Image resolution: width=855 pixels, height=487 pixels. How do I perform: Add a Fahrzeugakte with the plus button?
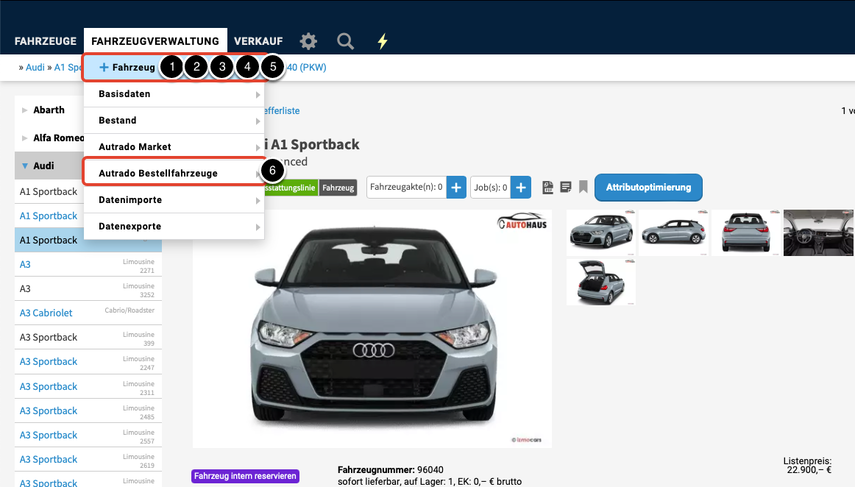point(456,187)
